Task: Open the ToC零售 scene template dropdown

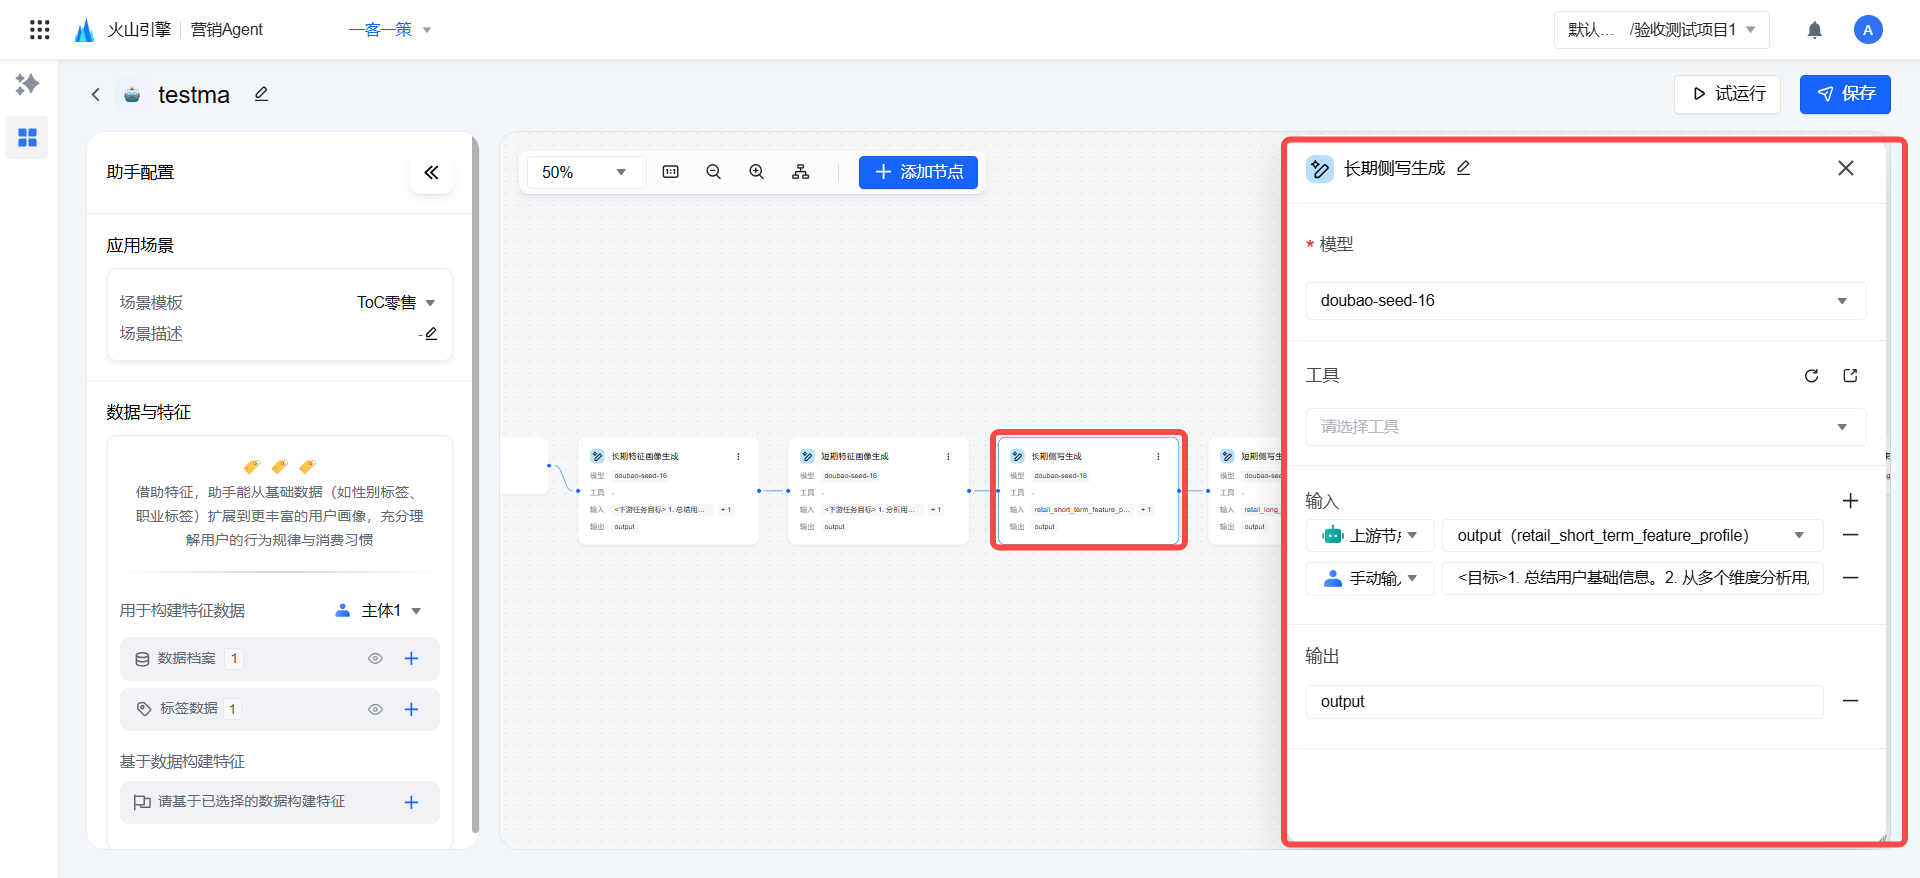Action: coord(397,303)
